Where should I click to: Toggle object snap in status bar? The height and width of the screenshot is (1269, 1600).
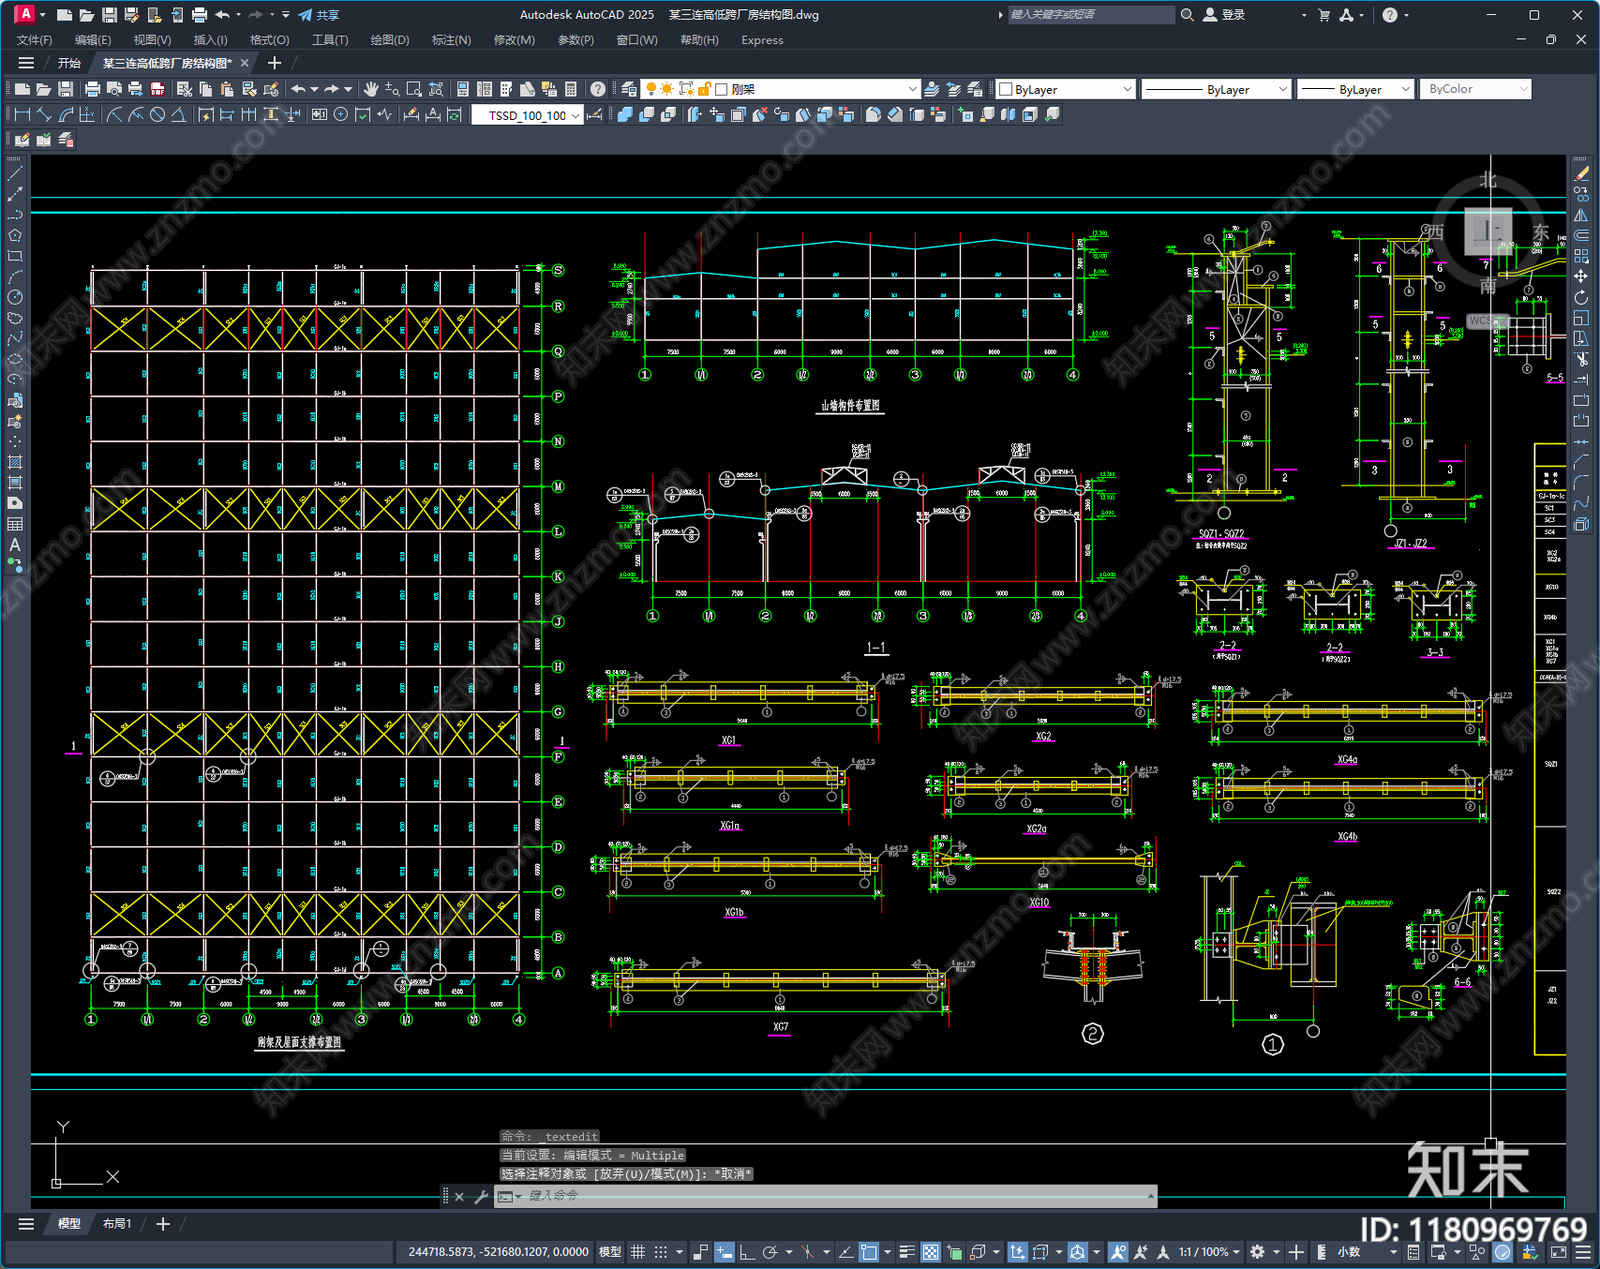pyautogui.click(x=869, y=1252)
